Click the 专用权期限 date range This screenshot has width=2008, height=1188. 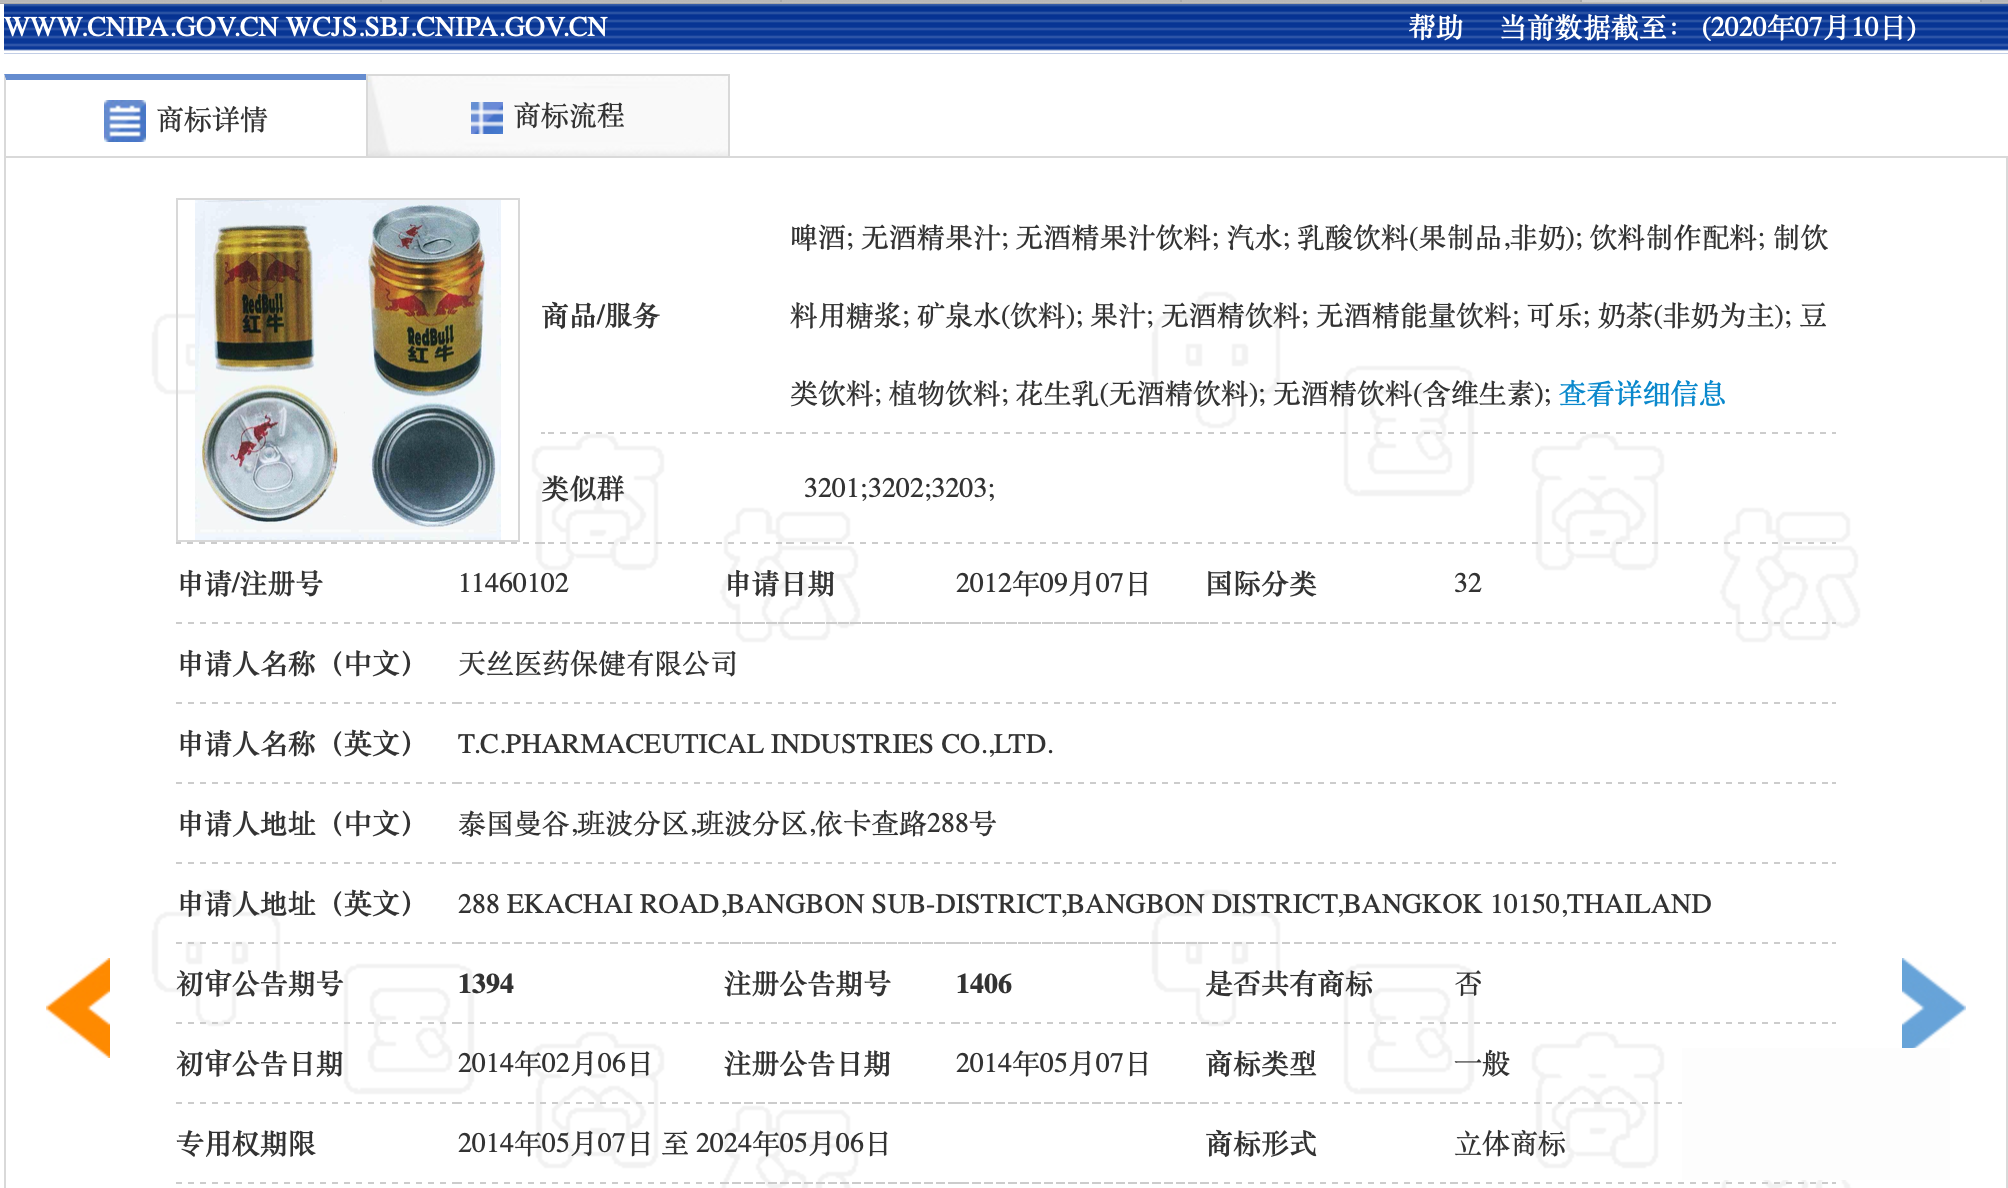pyautogui.click(x=673, y=1144)
